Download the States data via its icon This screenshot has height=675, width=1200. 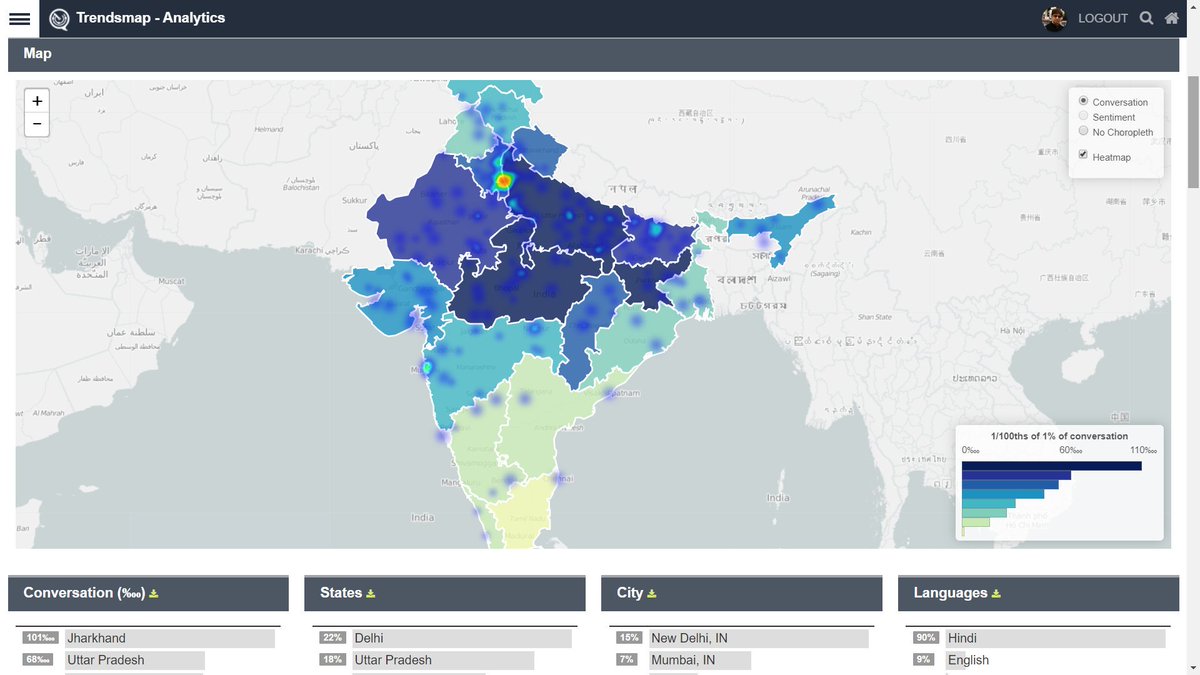point(372,592)
